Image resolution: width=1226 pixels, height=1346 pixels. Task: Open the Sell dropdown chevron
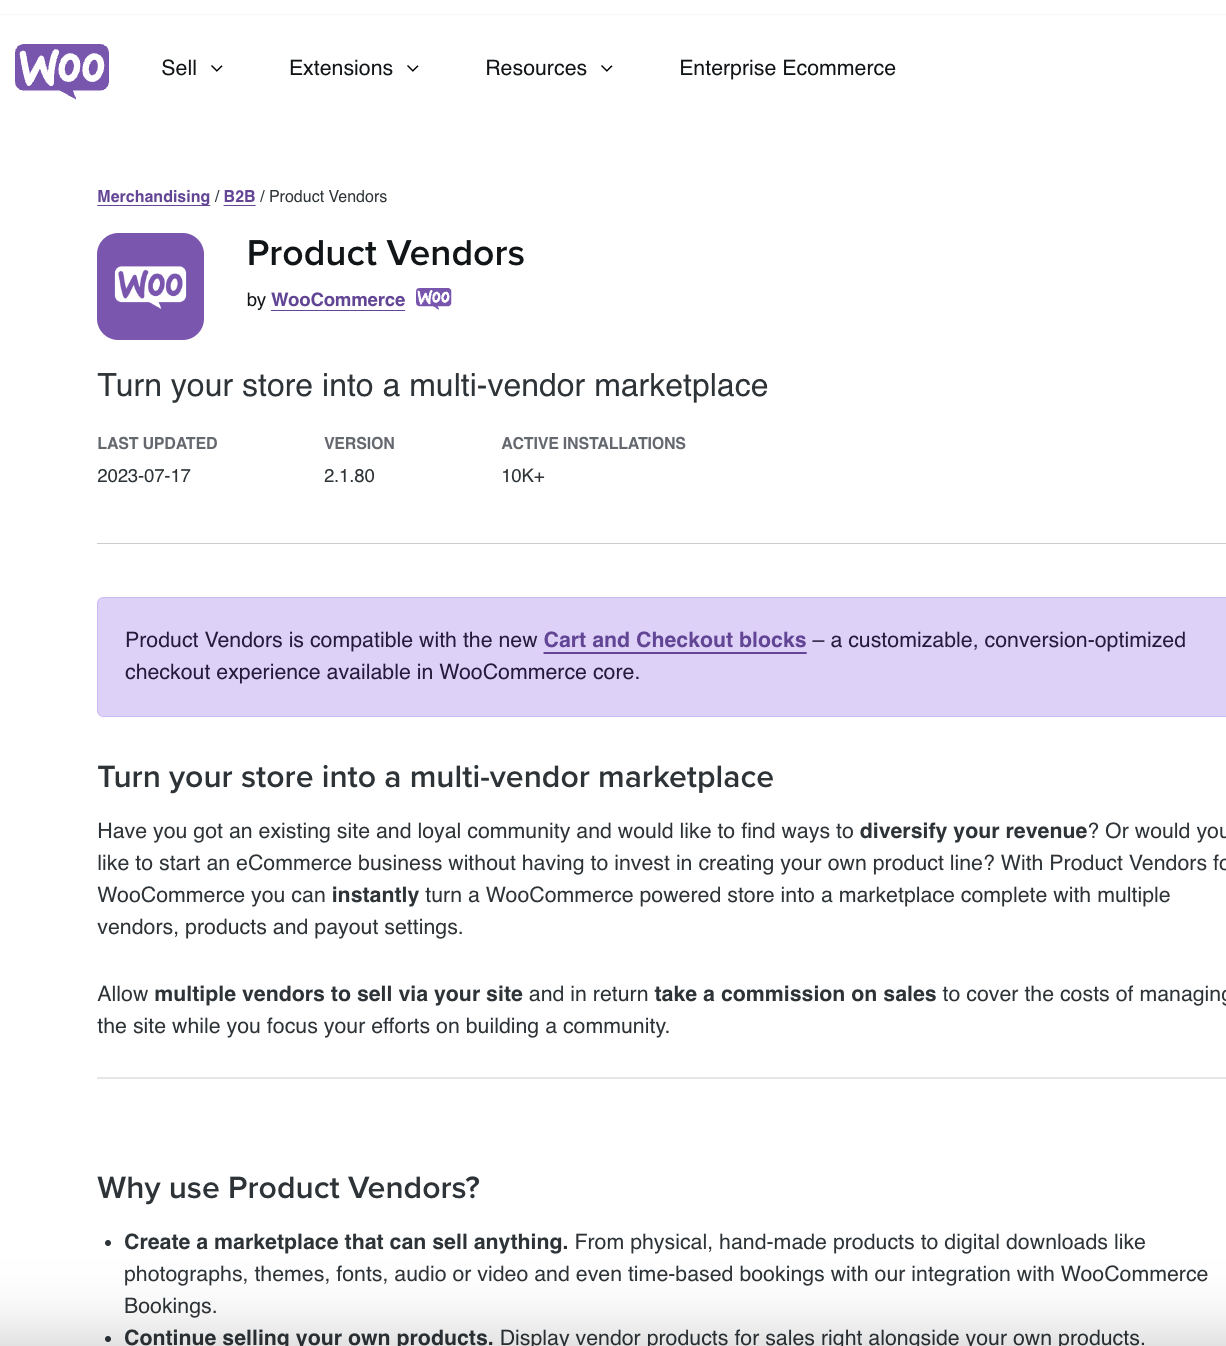218,68
